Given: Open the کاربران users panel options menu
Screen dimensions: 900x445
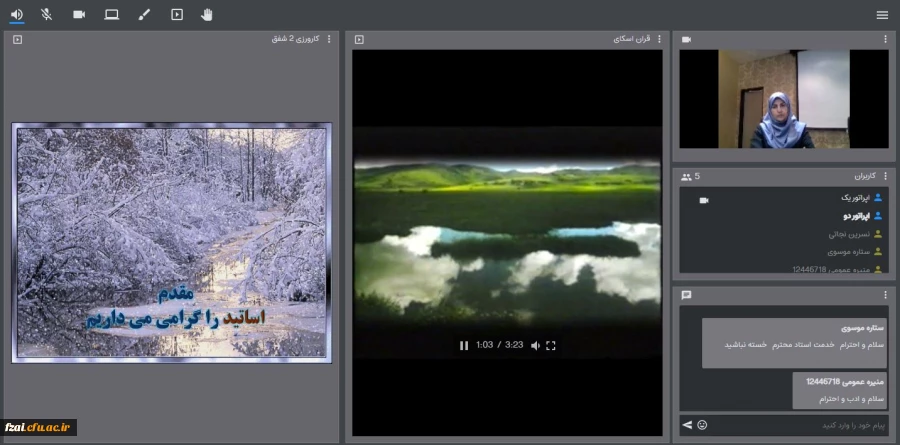Looking at the screenshot, I should (885, 176).
